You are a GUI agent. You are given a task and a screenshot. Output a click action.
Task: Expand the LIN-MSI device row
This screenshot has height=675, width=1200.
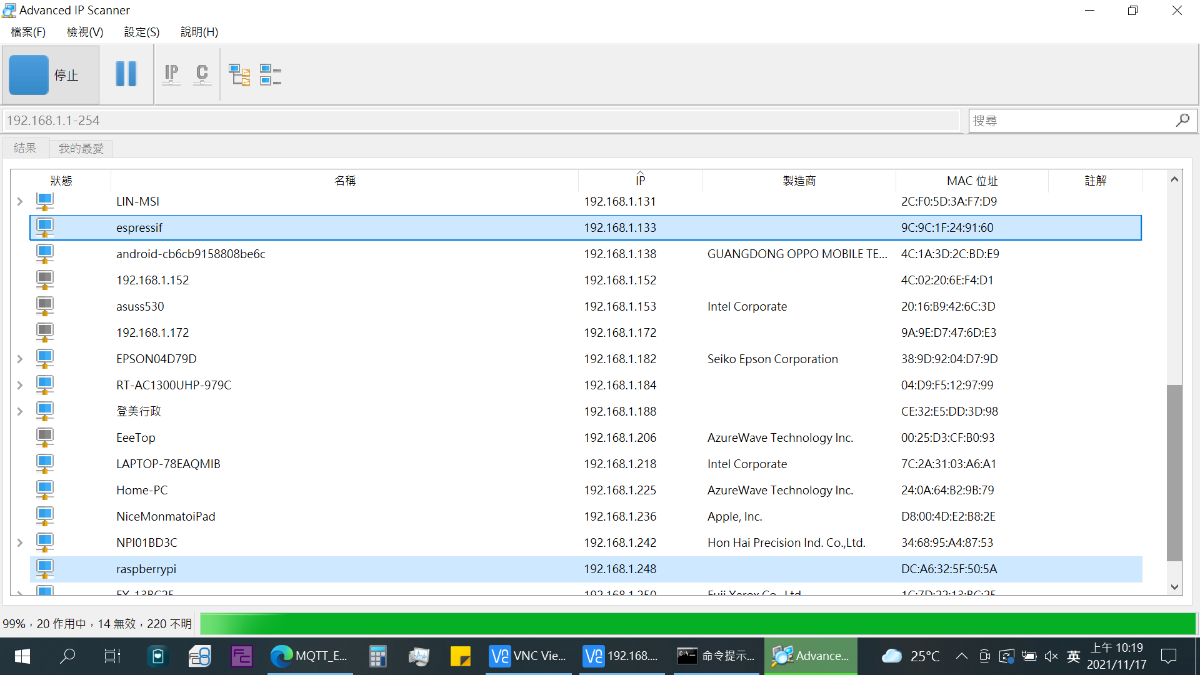pos(19,202)
